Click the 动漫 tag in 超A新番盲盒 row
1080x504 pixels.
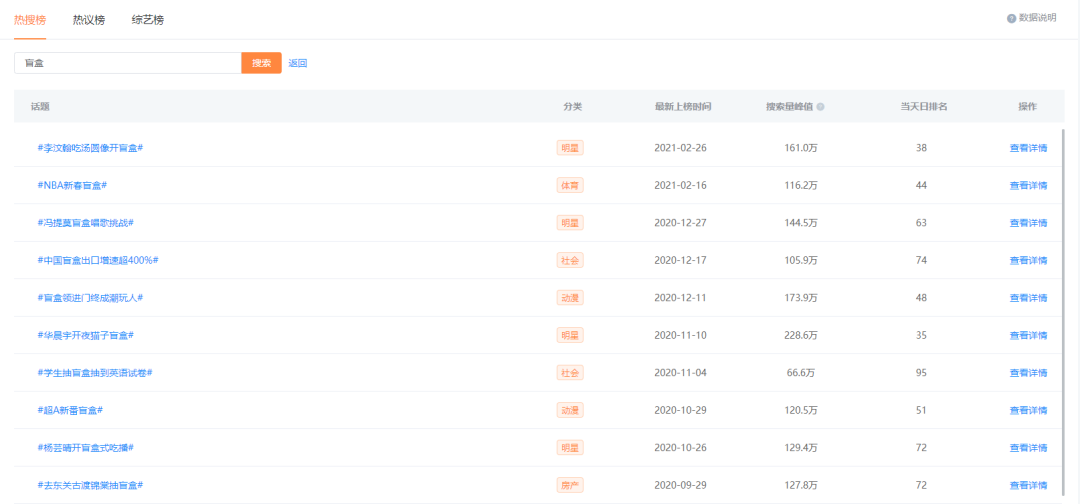[570, 410]
